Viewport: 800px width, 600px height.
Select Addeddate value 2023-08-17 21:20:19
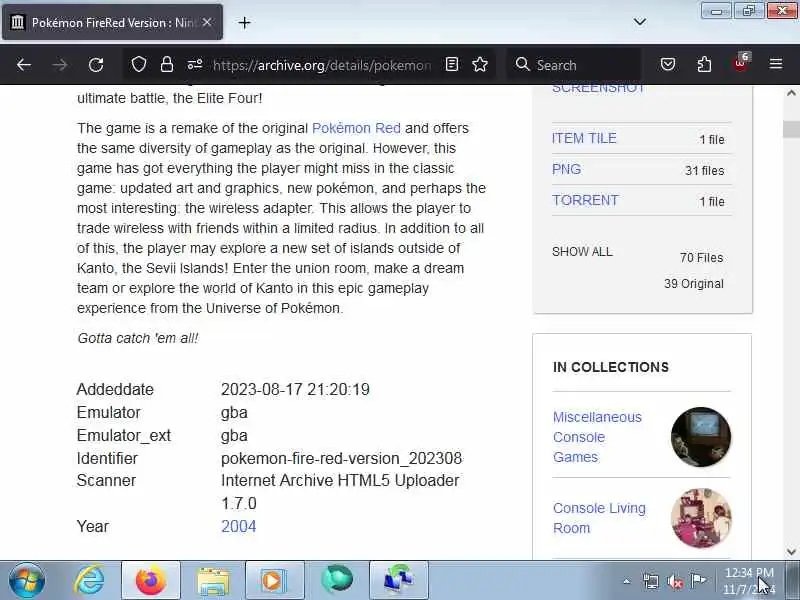point(295,389)
